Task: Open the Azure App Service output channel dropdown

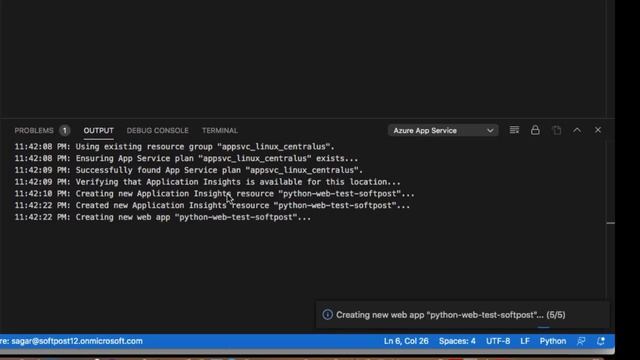Action: tap(443, 131)
